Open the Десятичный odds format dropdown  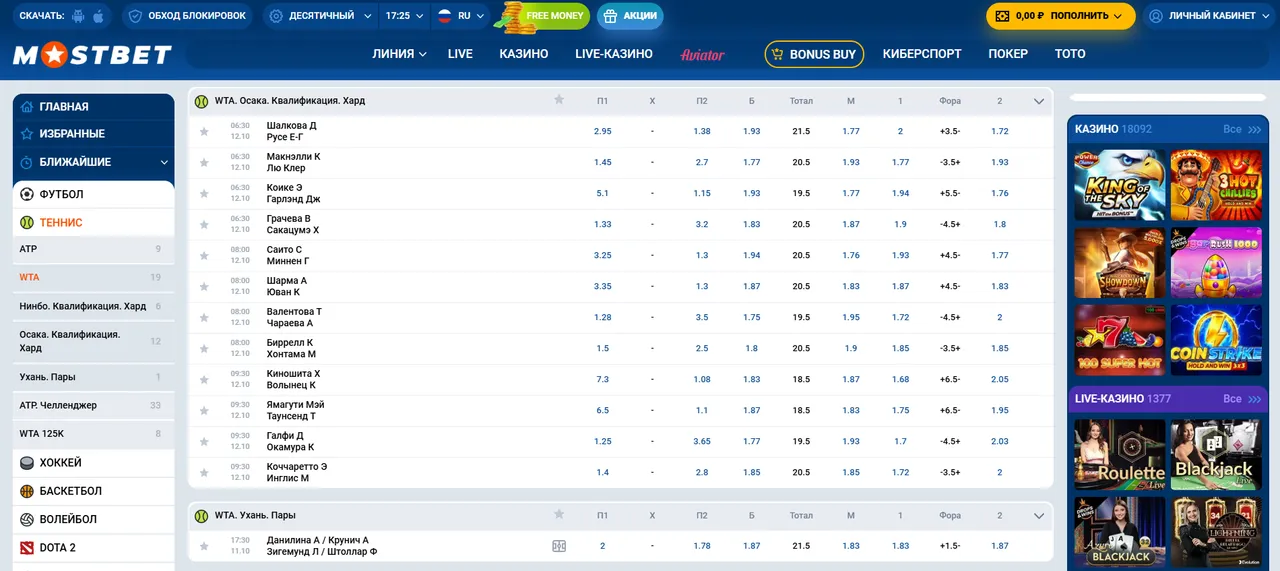(320, 16)
